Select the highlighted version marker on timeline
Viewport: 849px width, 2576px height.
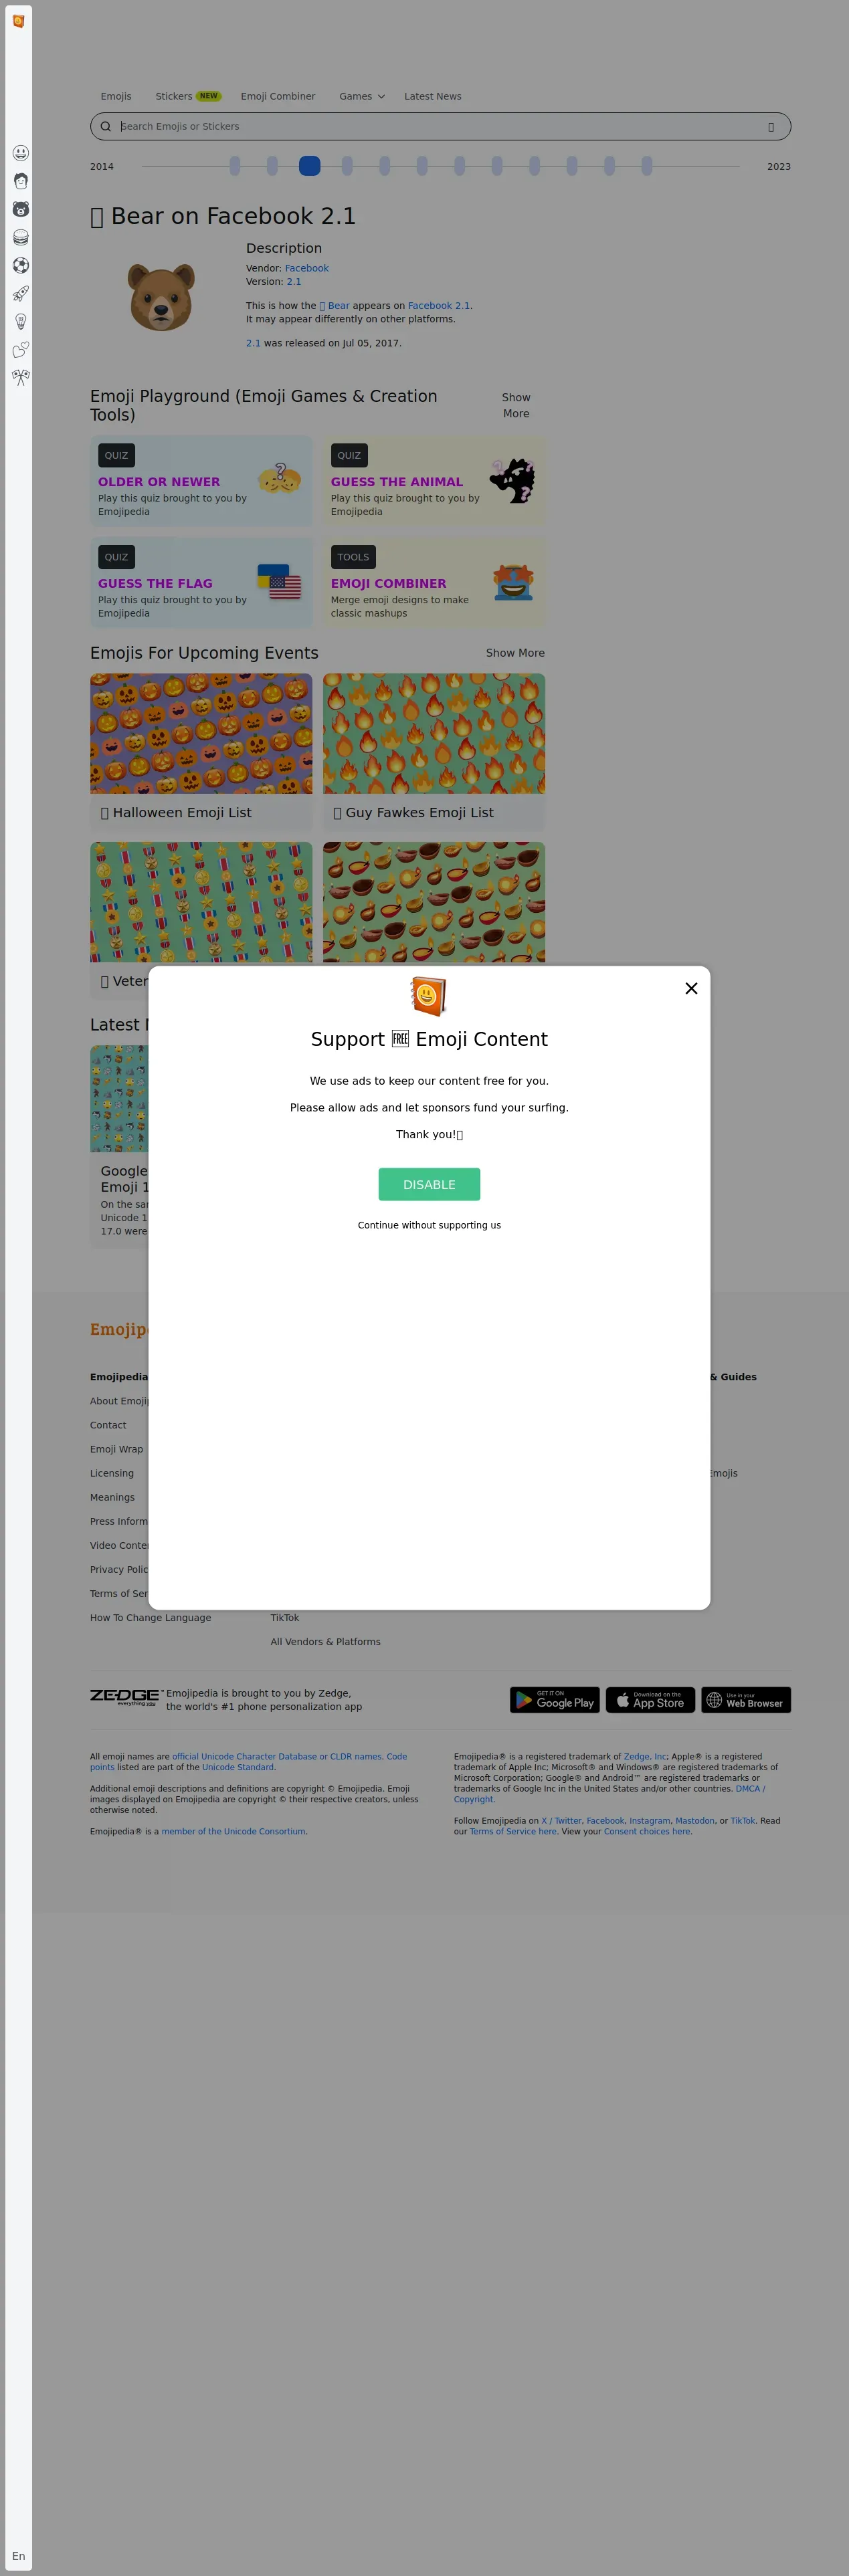coord(310,166)
